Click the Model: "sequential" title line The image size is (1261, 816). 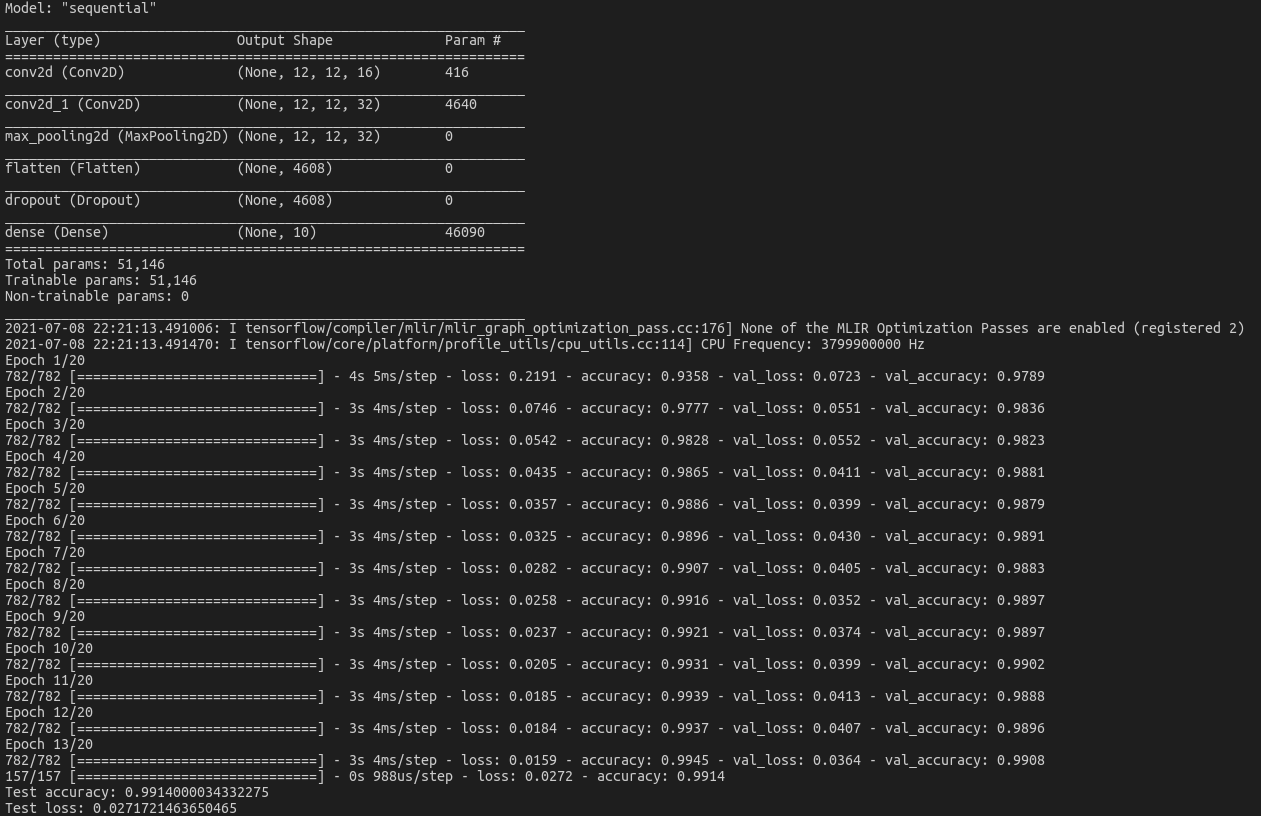click(79, 8)
